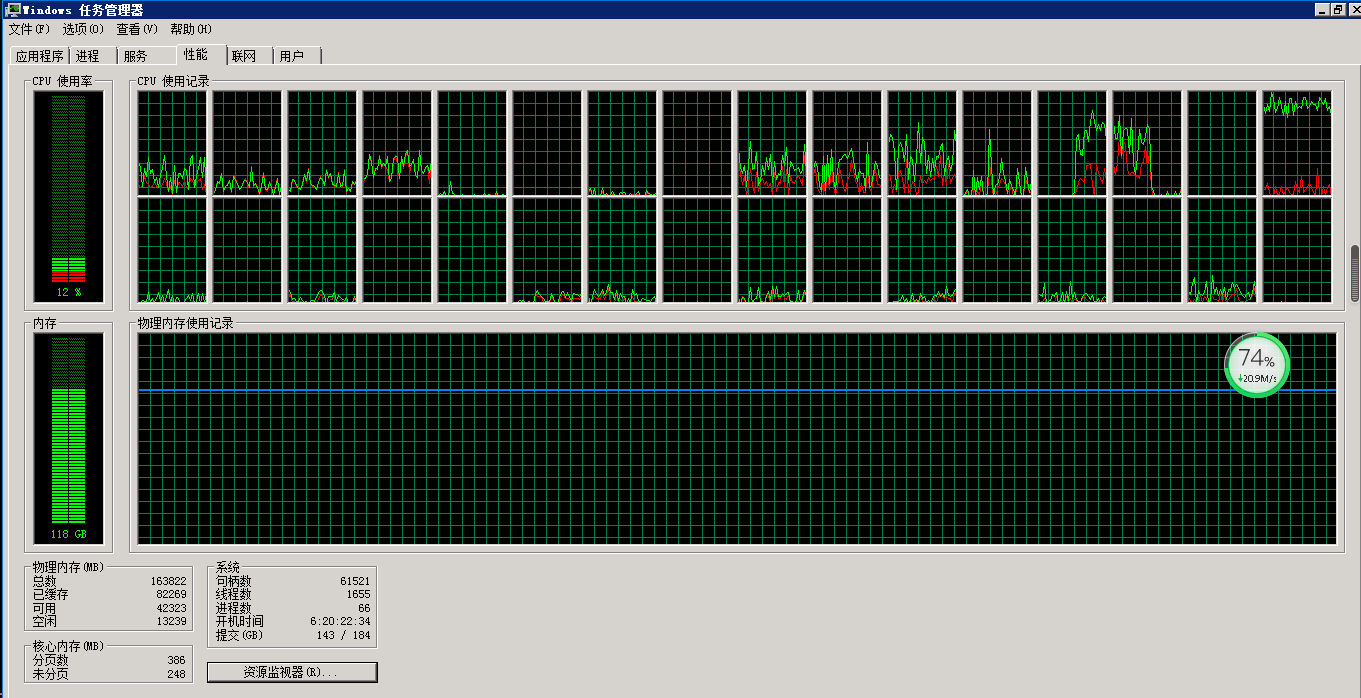Switch to the 应用程序 tab
Screen dimensions: 1361x698
pos(39,56)
